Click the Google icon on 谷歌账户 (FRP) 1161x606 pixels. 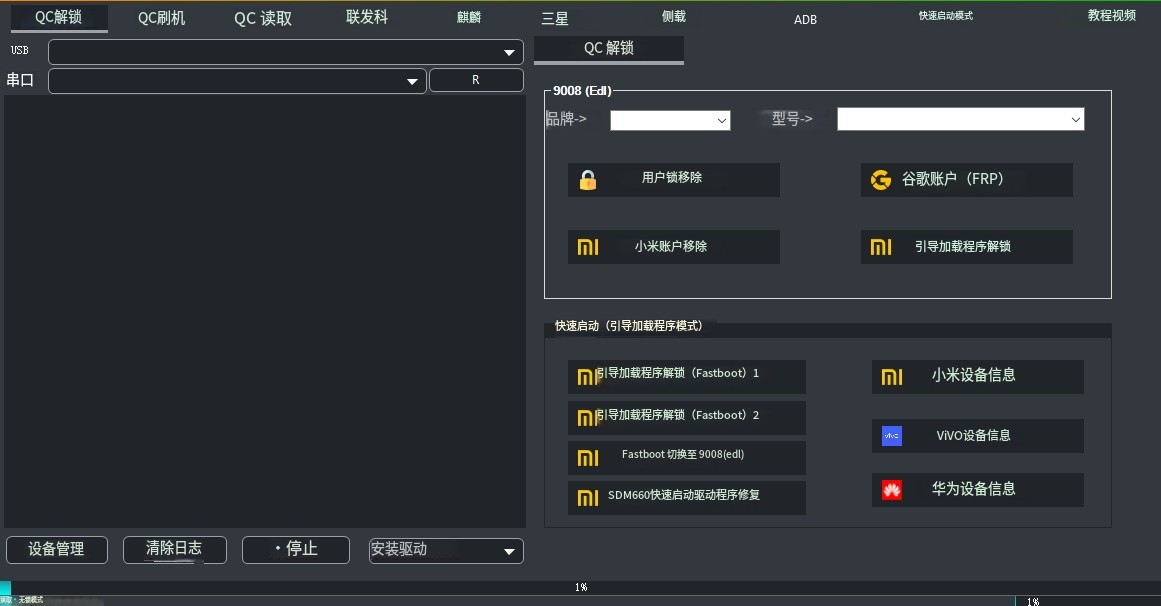point(880,179)
